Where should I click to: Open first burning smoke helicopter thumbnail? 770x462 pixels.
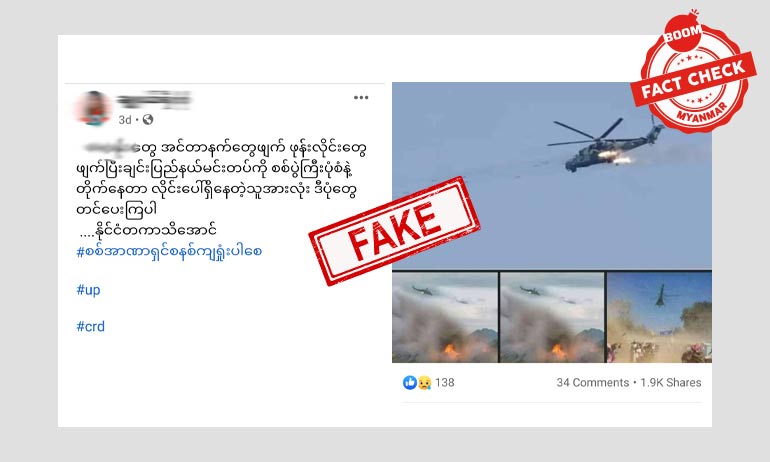[445, 317]
